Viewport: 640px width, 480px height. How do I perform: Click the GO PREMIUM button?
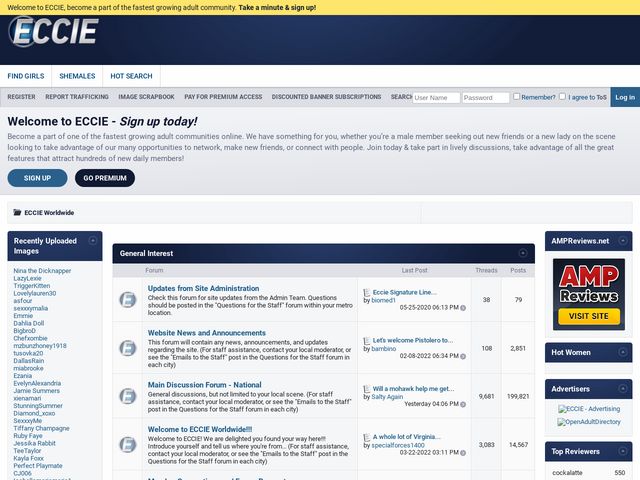105,178
